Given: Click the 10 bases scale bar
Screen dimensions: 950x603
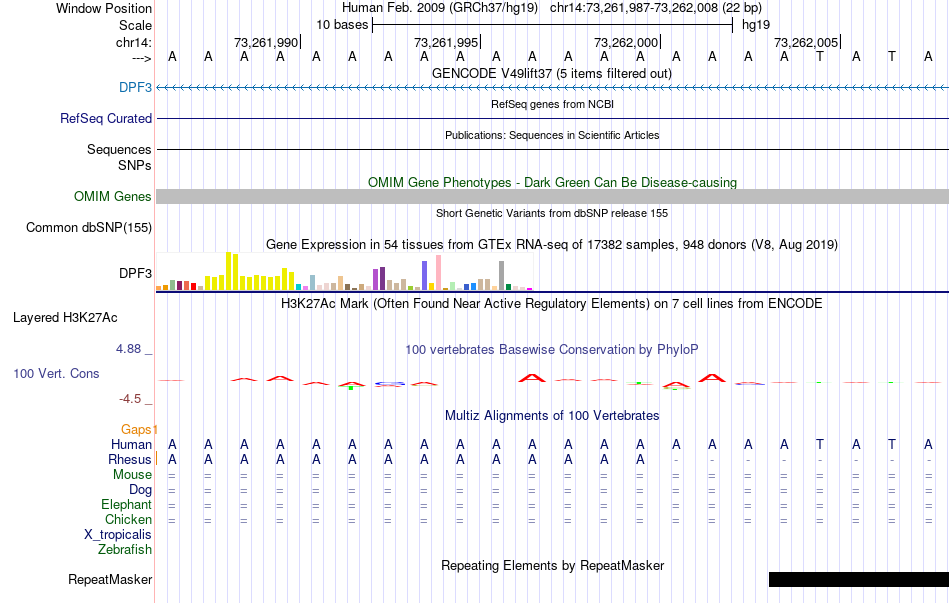Looking at the screenshot, I should [x=552, y=25].
